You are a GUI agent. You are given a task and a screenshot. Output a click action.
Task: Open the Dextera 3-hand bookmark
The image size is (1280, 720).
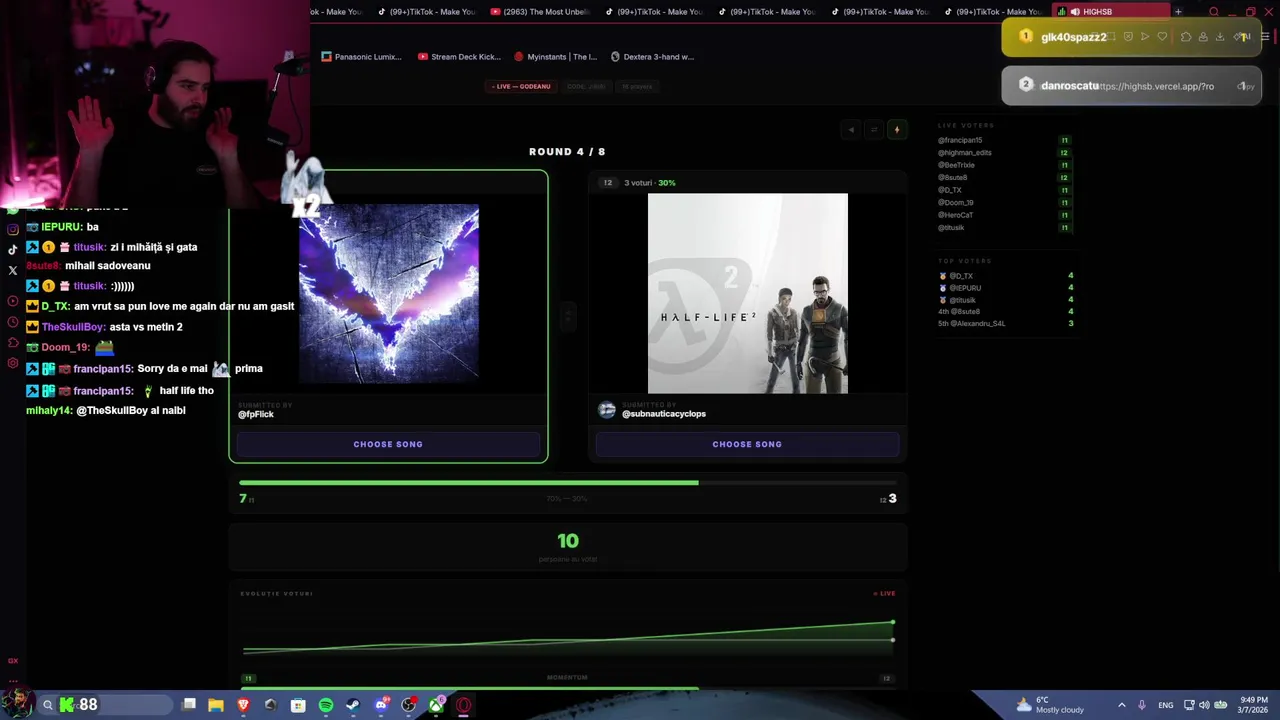652,57
